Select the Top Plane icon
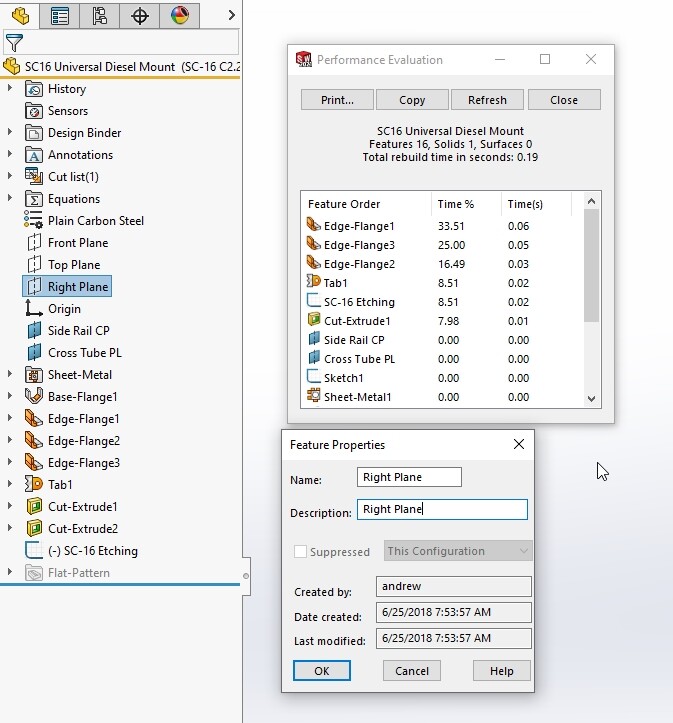The width and height of the screenshot is (673, 723). point(34,265)
